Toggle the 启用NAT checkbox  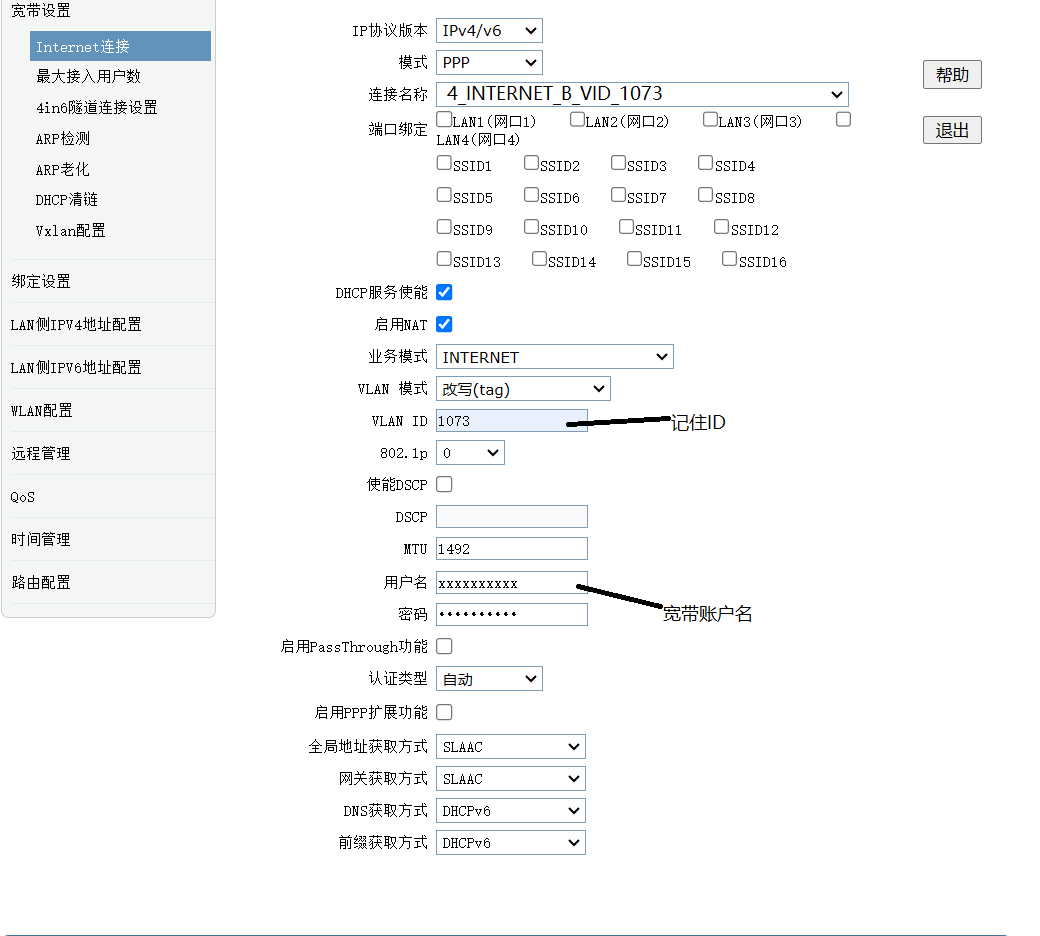click(444, 324)
